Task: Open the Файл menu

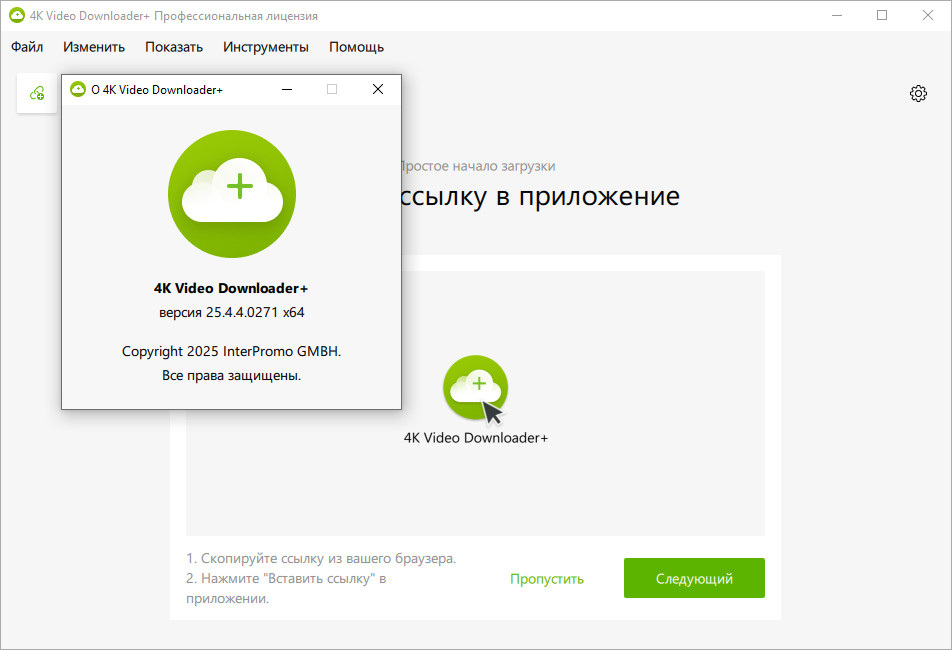Action: tap(27, 47)
